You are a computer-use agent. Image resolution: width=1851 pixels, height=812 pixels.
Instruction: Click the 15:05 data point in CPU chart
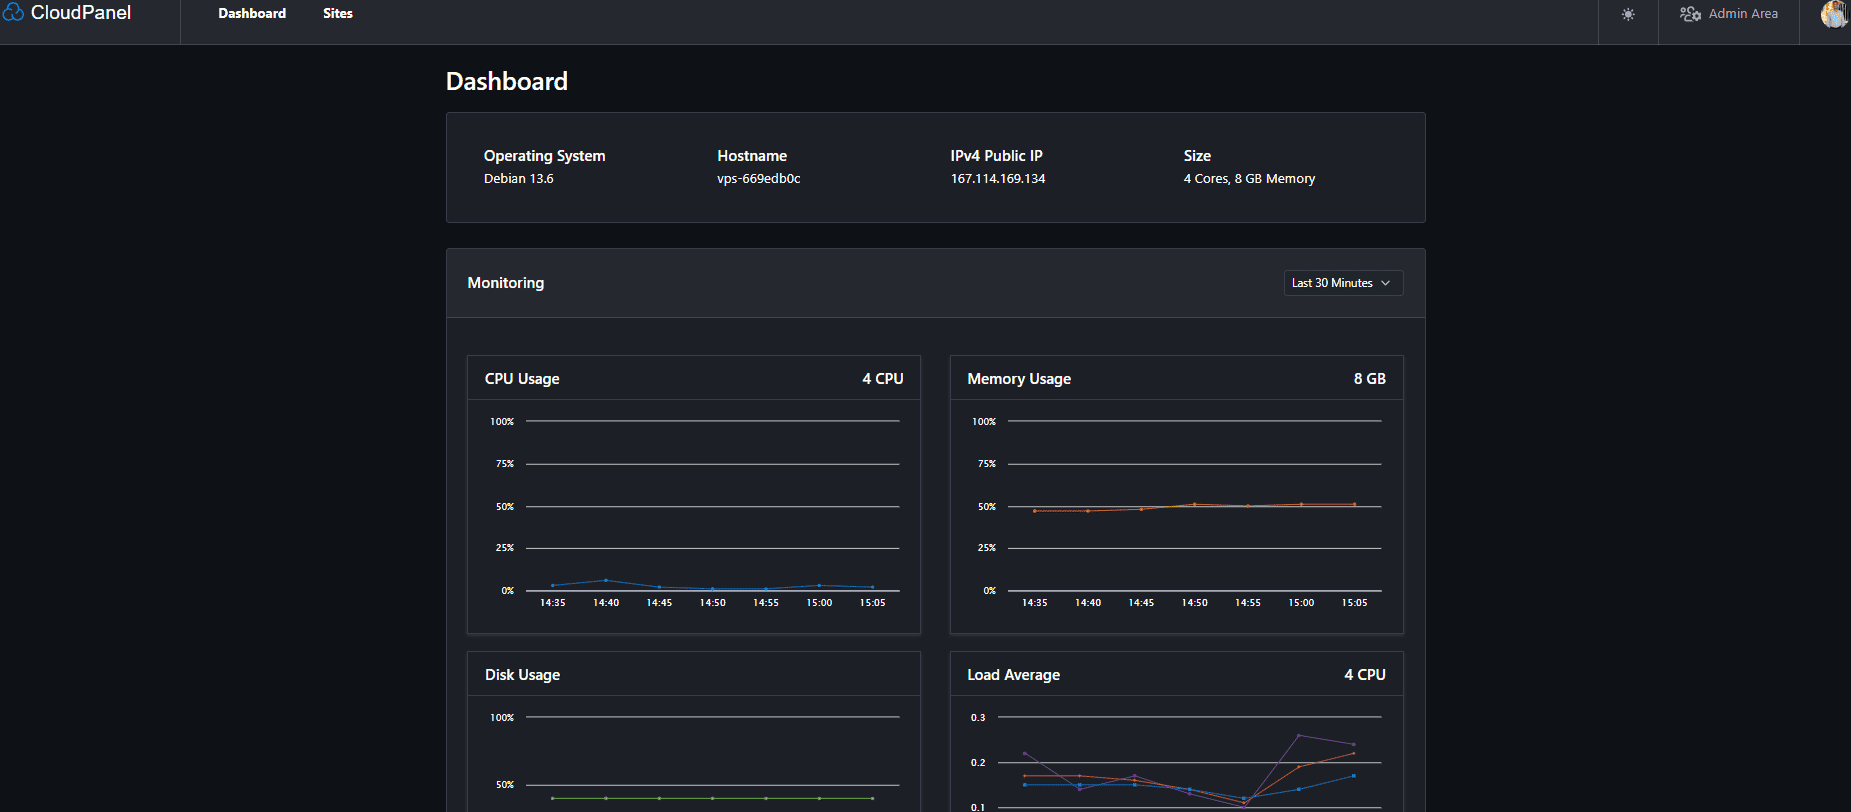click(x=872, y=587)
